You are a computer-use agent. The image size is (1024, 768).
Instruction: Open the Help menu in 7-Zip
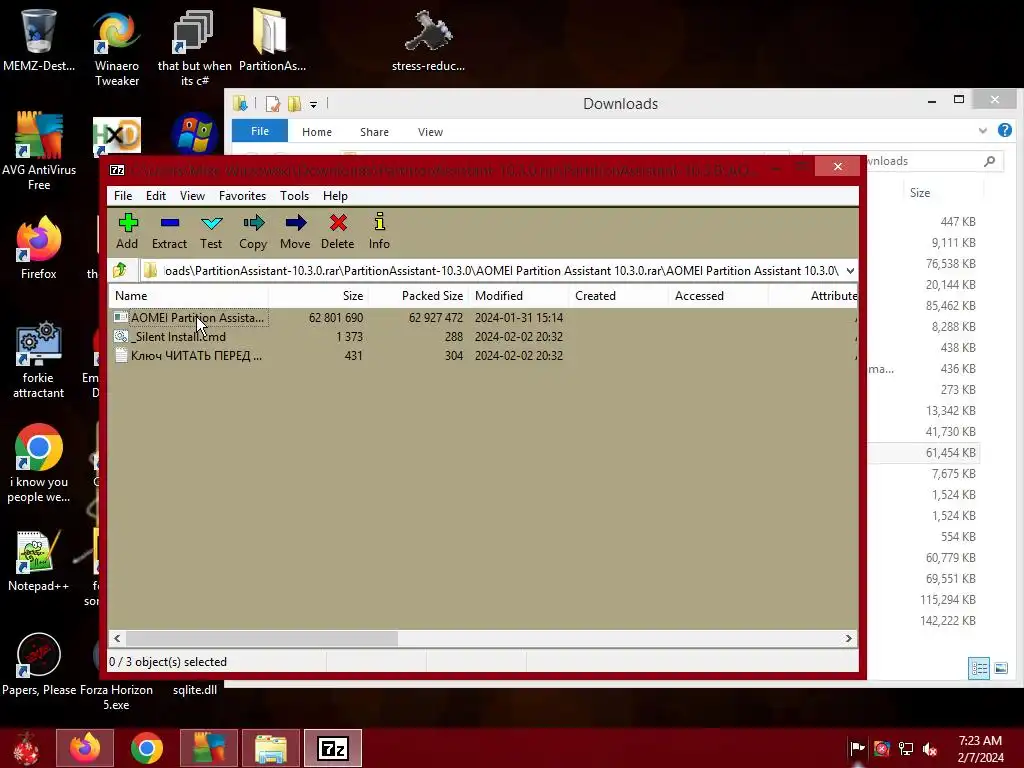[x=335, y=196]
